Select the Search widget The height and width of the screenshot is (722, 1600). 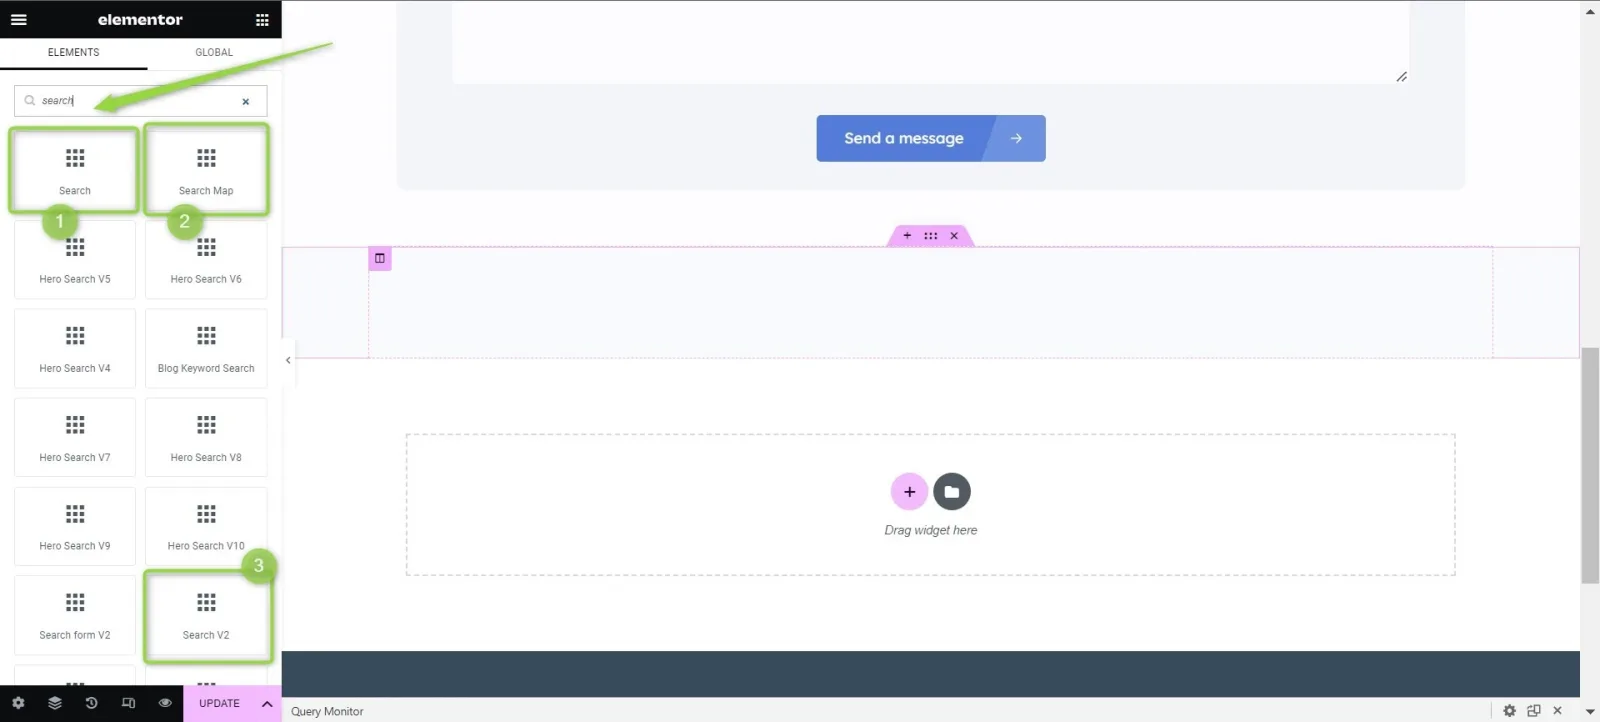click(x=75, y=170)
